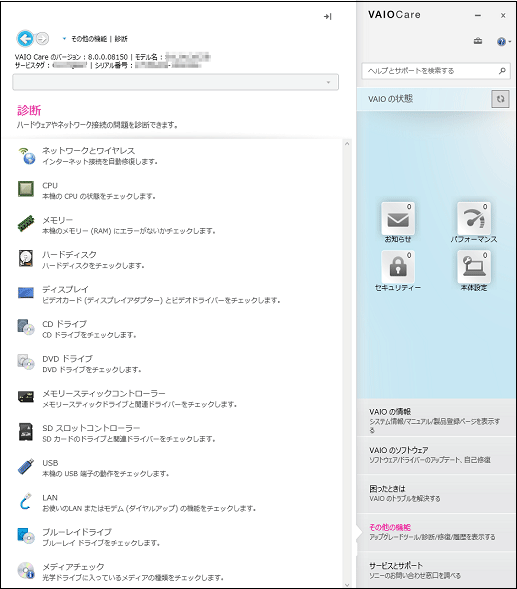Open the USB diagnosis title

click(x=50, y=463)
